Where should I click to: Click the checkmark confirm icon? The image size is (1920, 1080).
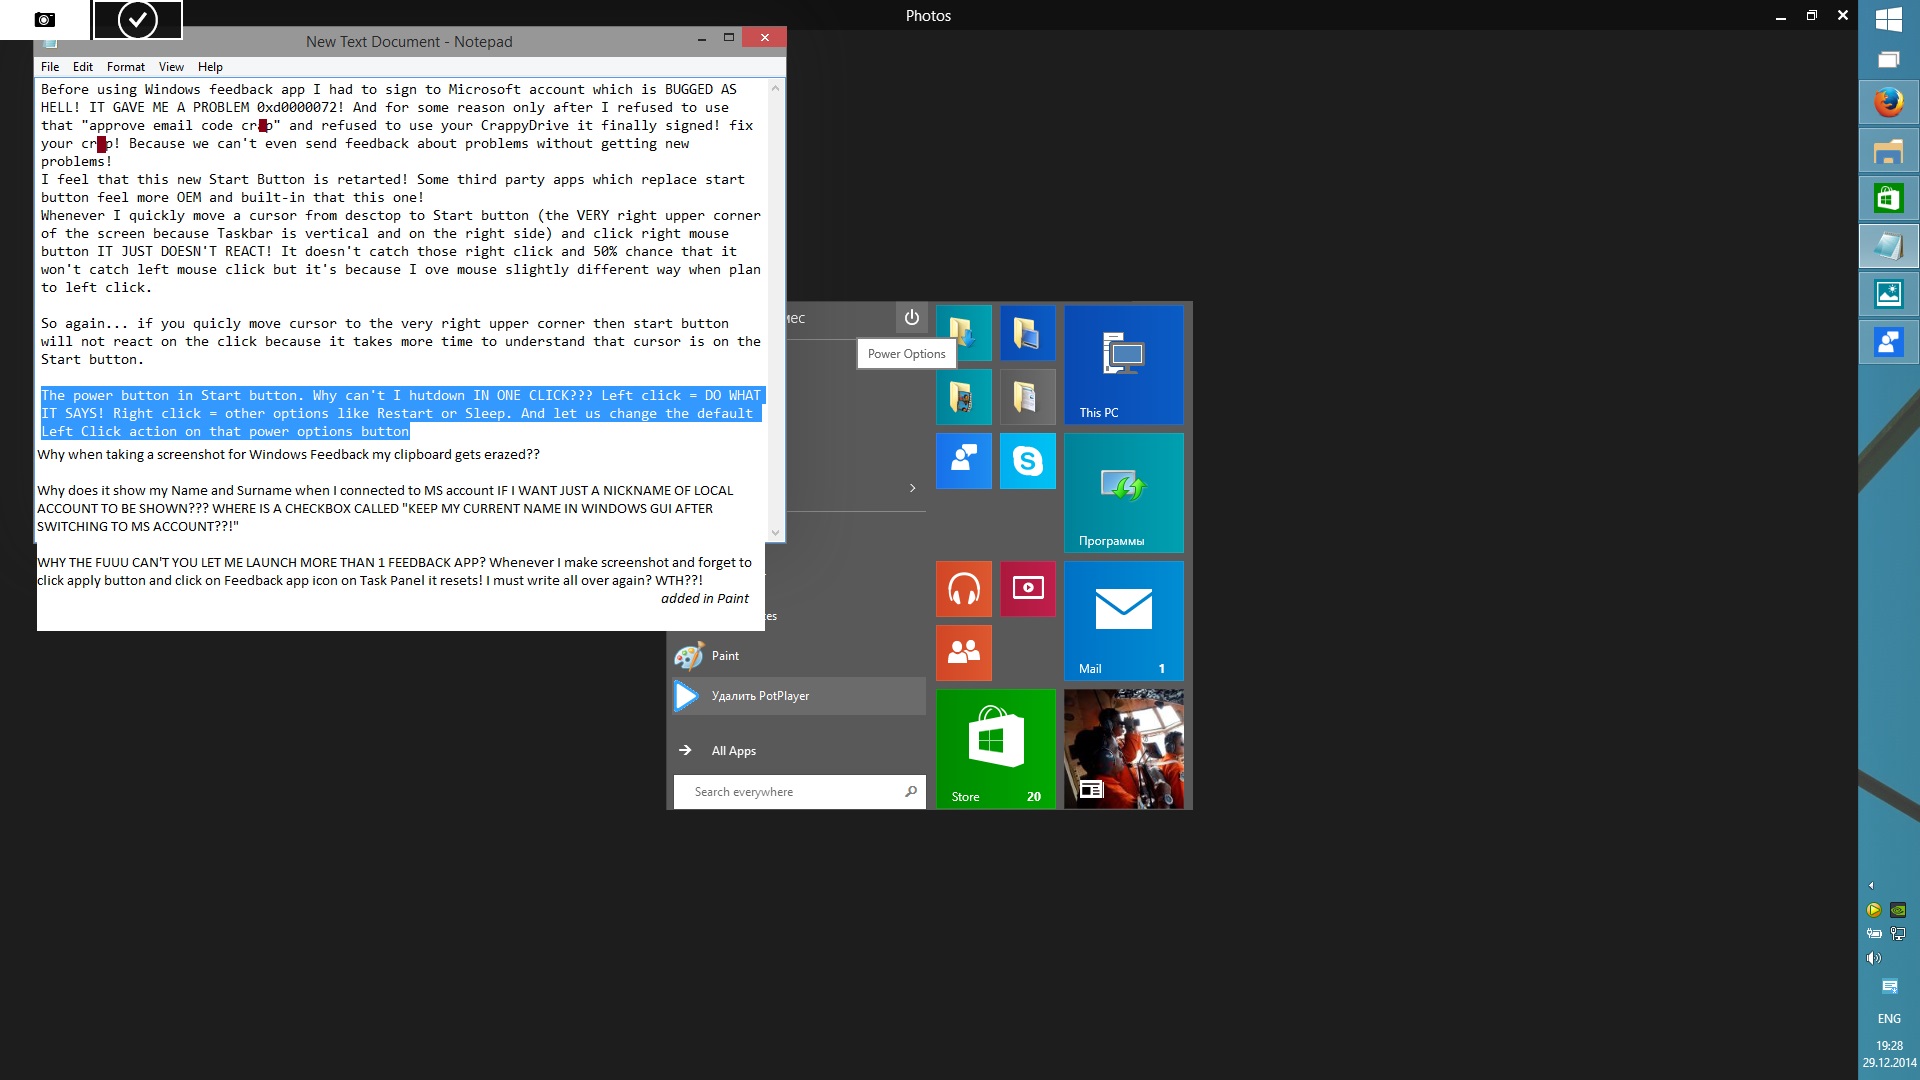tap(138, 20)
